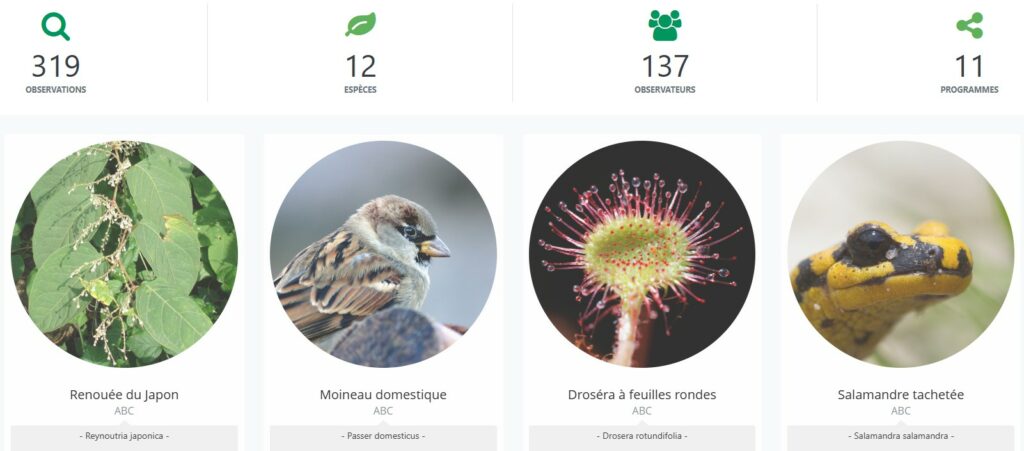1024x451 pixels.
Task: Click the share programmes icon
Action: click(x=969, y=25)
